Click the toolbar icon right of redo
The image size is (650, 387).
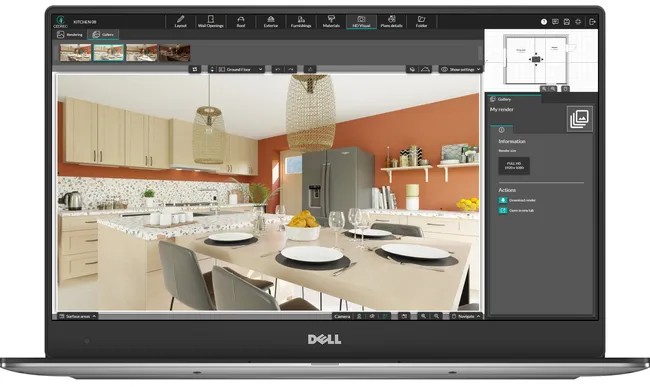click(310, 69)
